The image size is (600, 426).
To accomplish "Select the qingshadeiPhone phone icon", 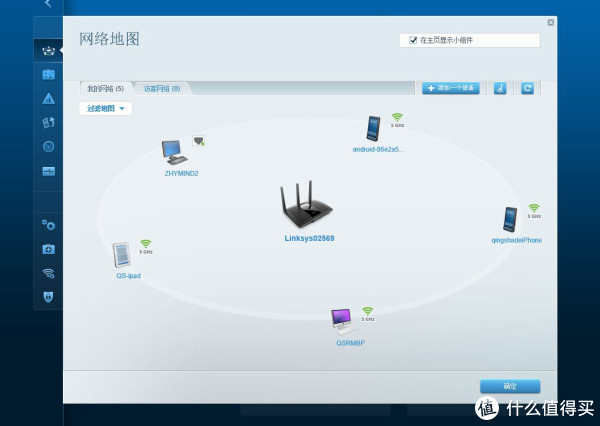I will (510, 219).
